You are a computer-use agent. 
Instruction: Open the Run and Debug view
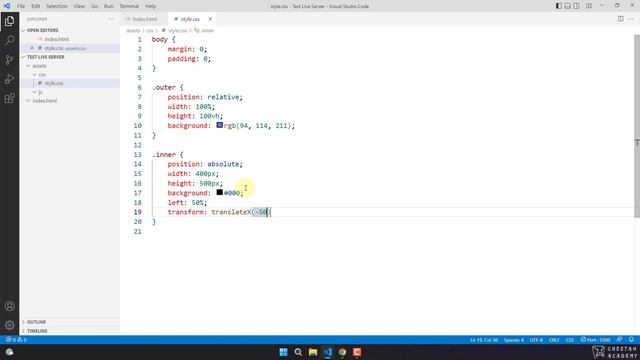pos(9,79)
